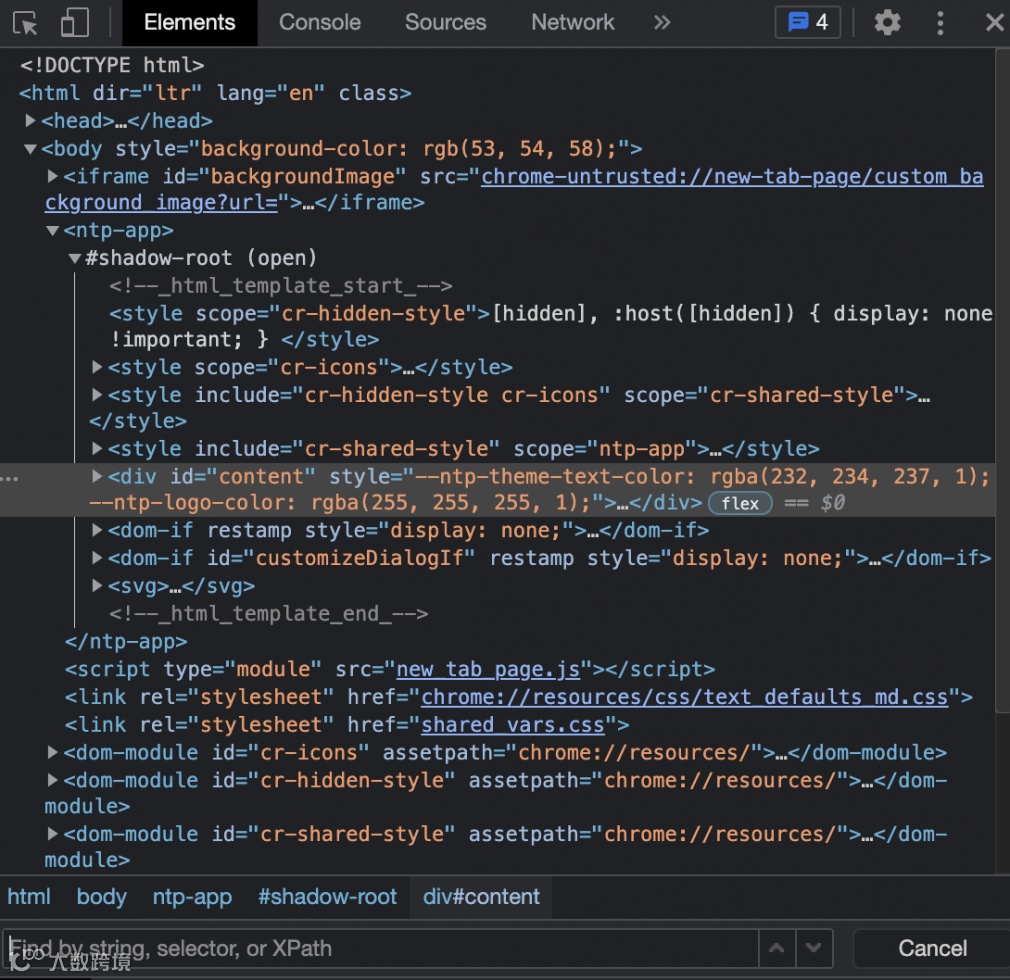This screenshot has height=980, width=1010.
Task: Select ntp-app in the breadcrumb bar
Action: 192,897
